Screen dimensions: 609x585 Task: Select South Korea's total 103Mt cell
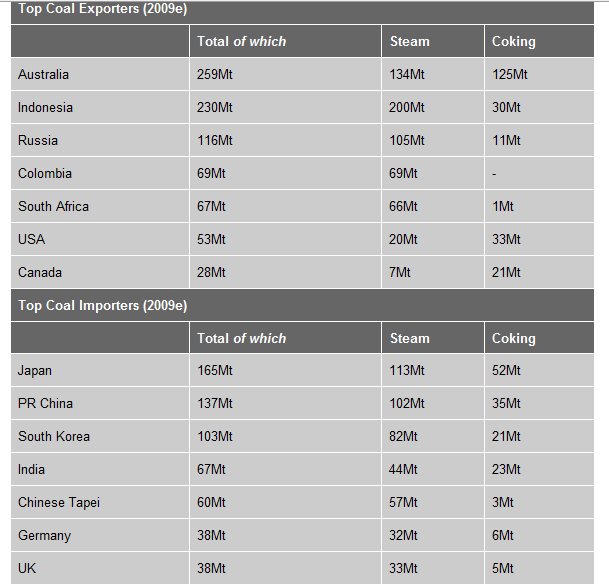click(285, 436)
